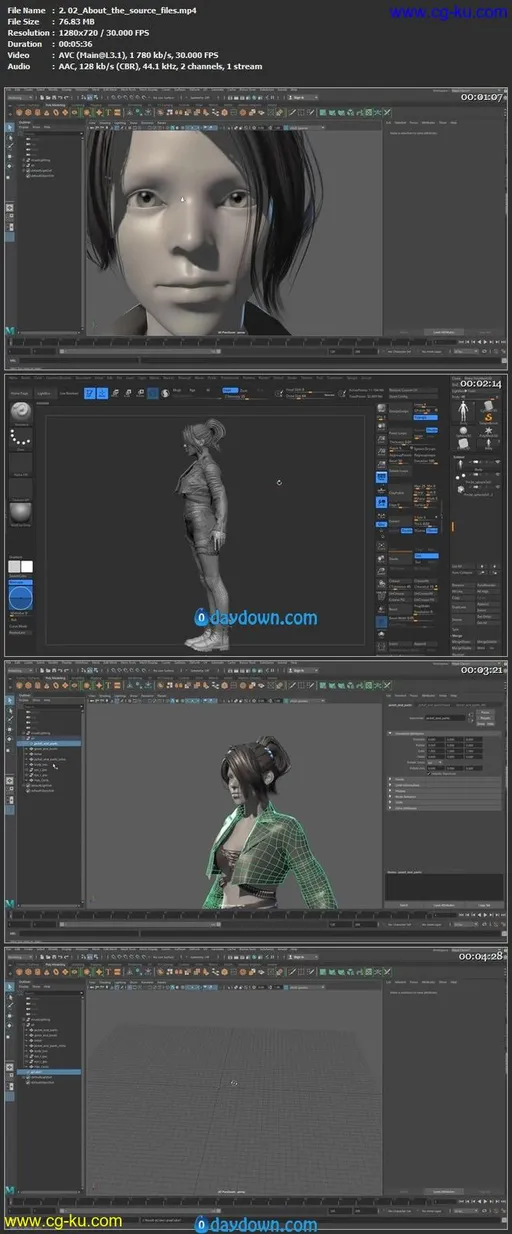Click Copy Tab button in 00:03:21 frame
This screenshot has width=512, height=1234.
click(x=484, y=905)
